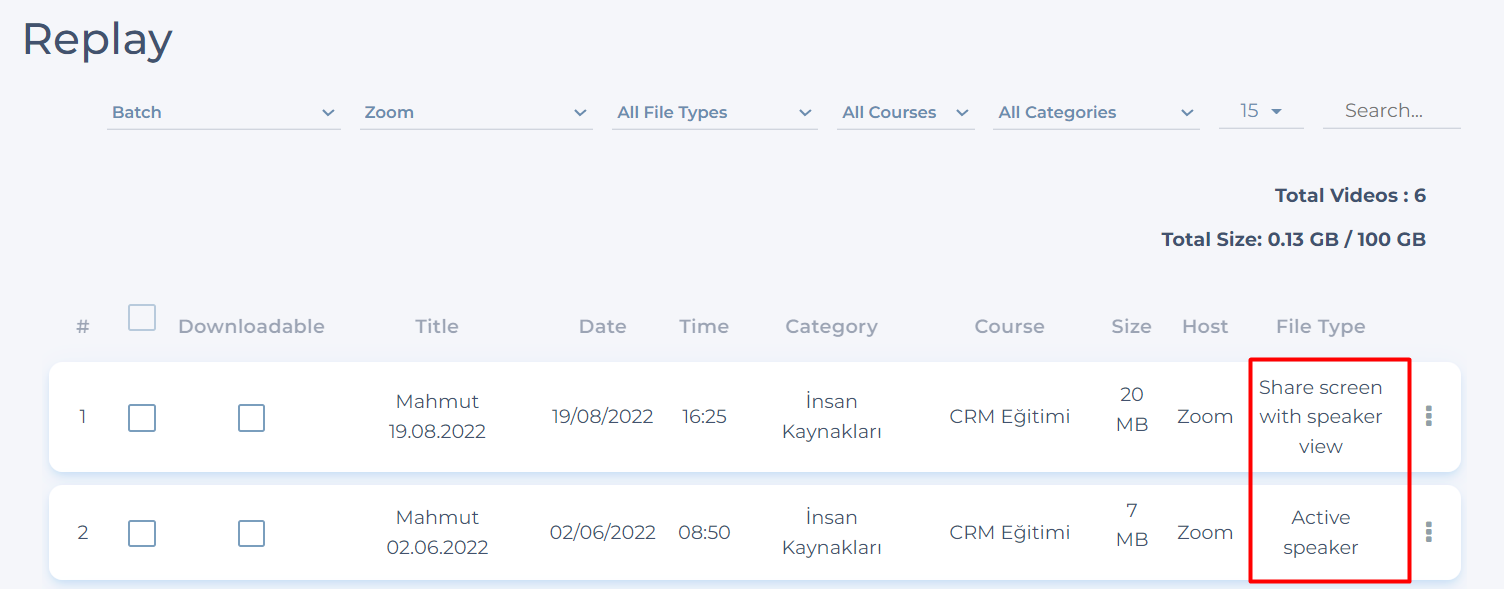This screenshot has width=1504, height=589.
Task: Click the File Type column header
Action: point(1320,326)
